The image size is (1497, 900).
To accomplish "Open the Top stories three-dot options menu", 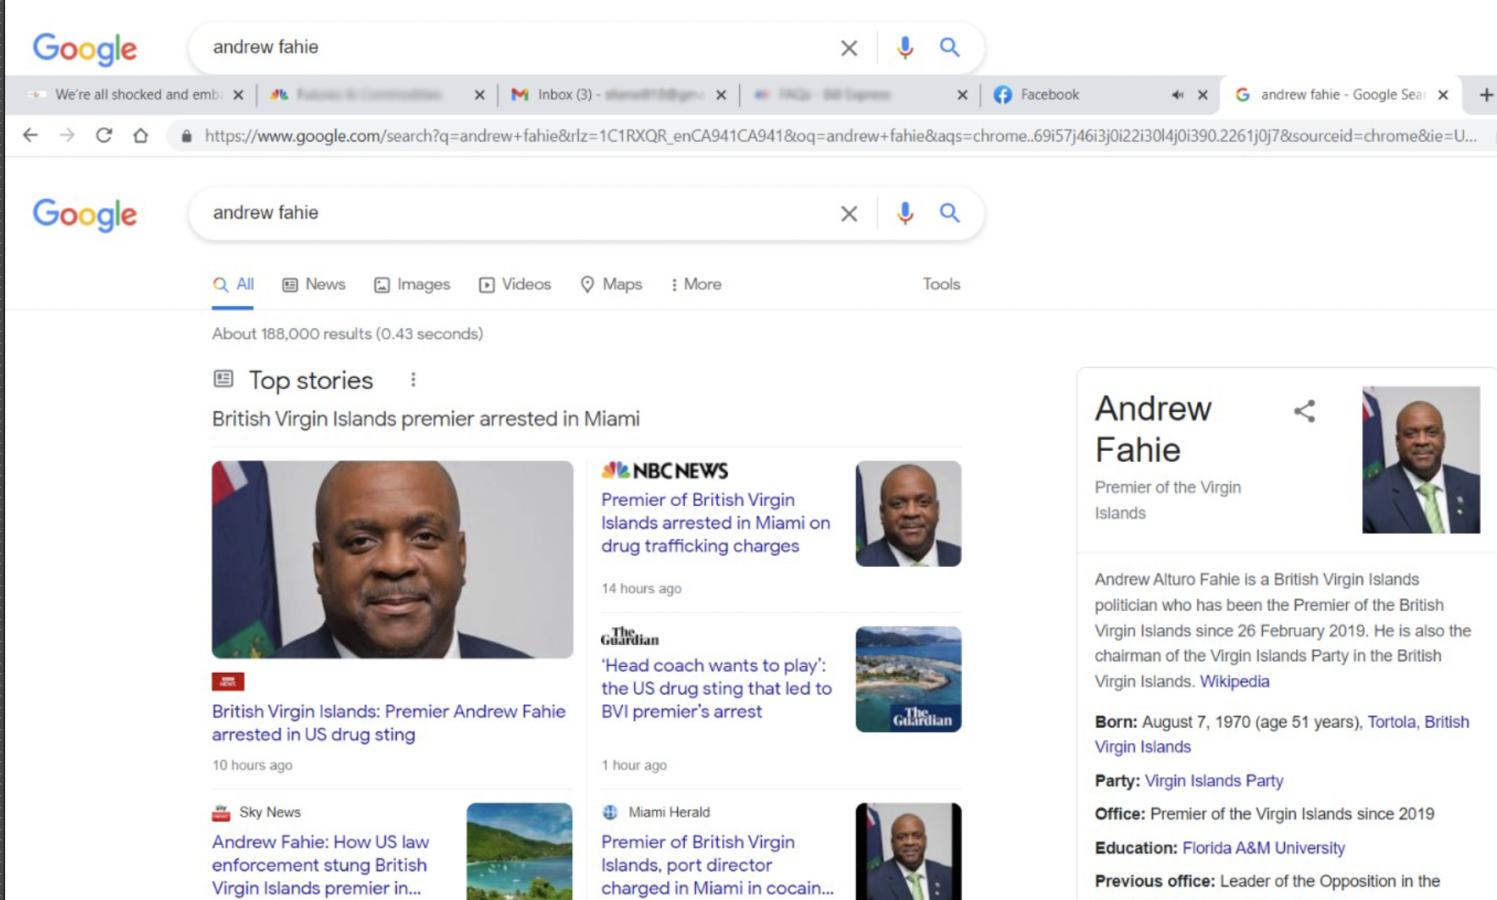I will tap(413, 380).
